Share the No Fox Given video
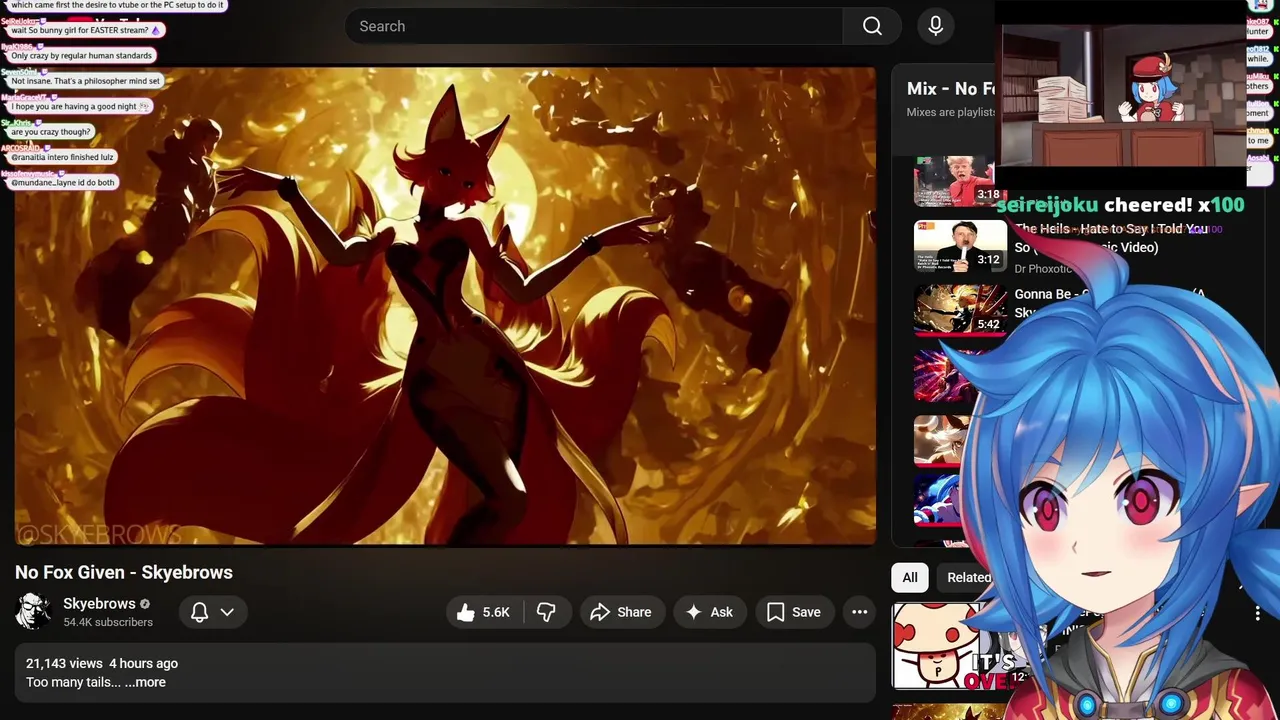Screen dimensions: 1280x720 click(621, 612)
